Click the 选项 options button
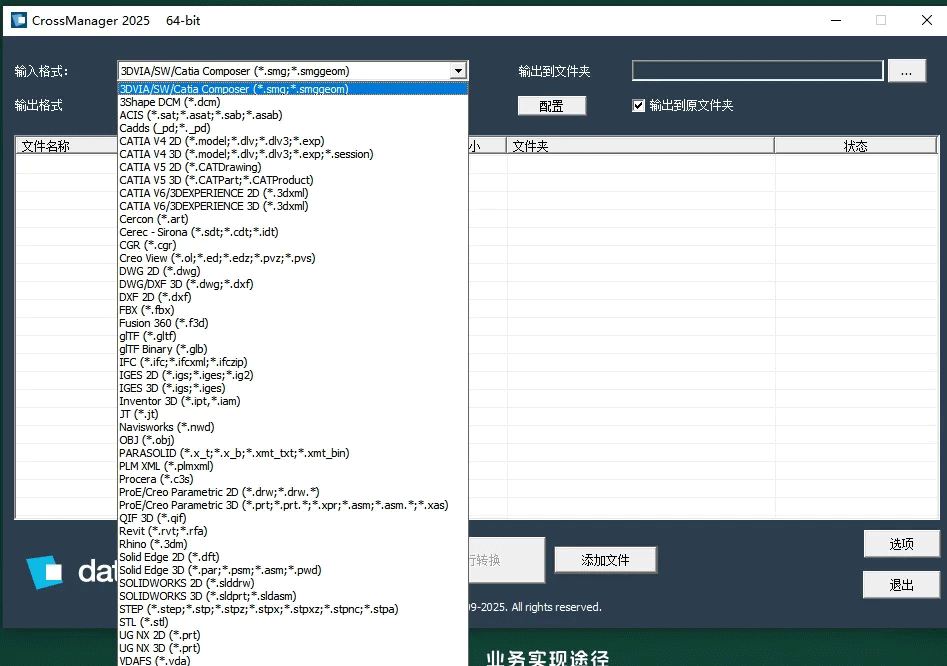 (899, 543)
